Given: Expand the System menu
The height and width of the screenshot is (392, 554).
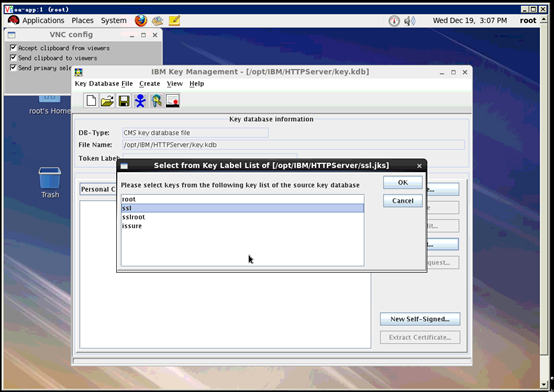Looking at the screenshot, I should (113, 21).
